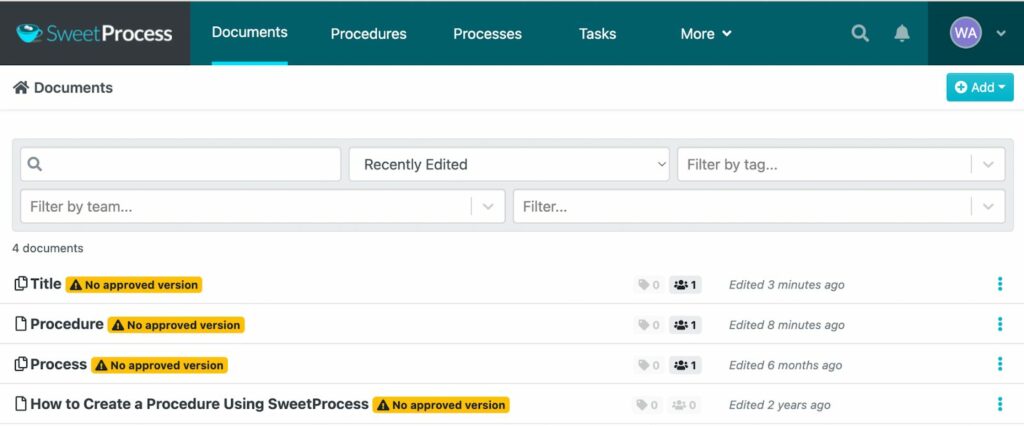This screenshot has width=1024, height=426.
Task: Expand the More menu in navigation
Action: pyautogui.click(x=706, y=34)
